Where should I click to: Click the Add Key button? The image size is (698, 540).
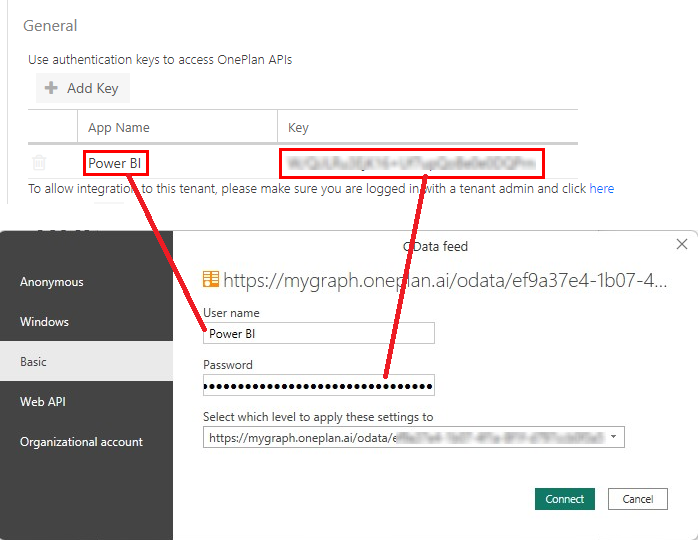[83, 88]
